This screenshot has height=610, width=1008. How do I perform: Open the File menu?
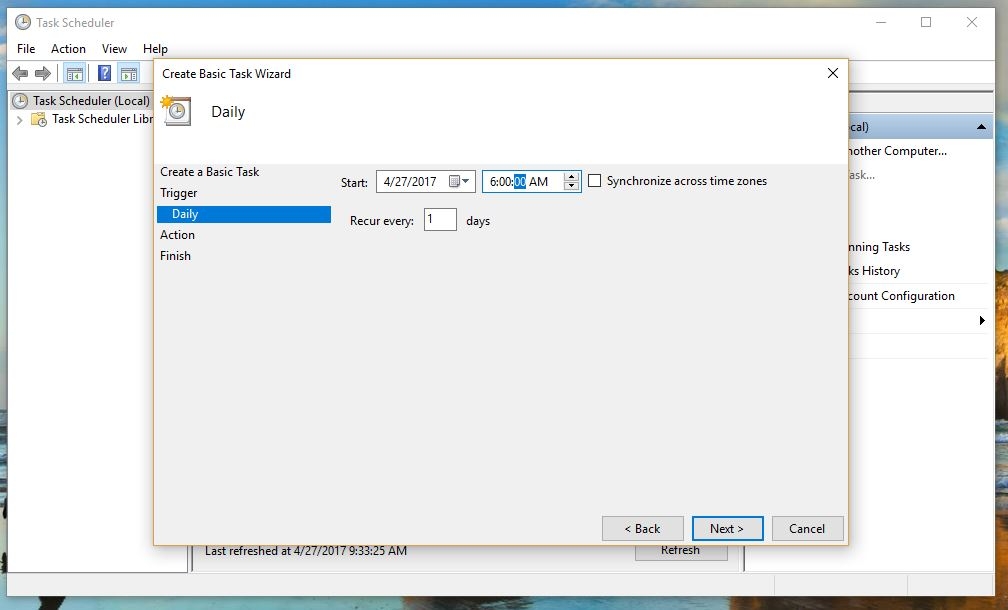[x=26, y=49]
